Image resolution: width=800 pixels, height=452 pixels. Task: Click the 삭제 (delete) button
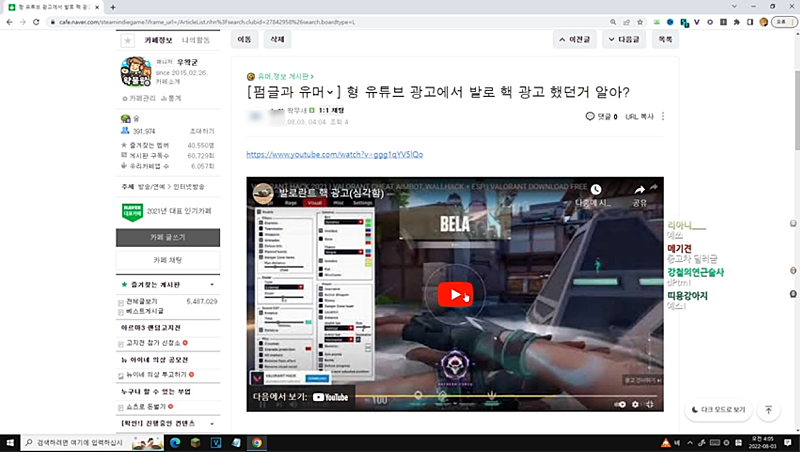point(277,39)
